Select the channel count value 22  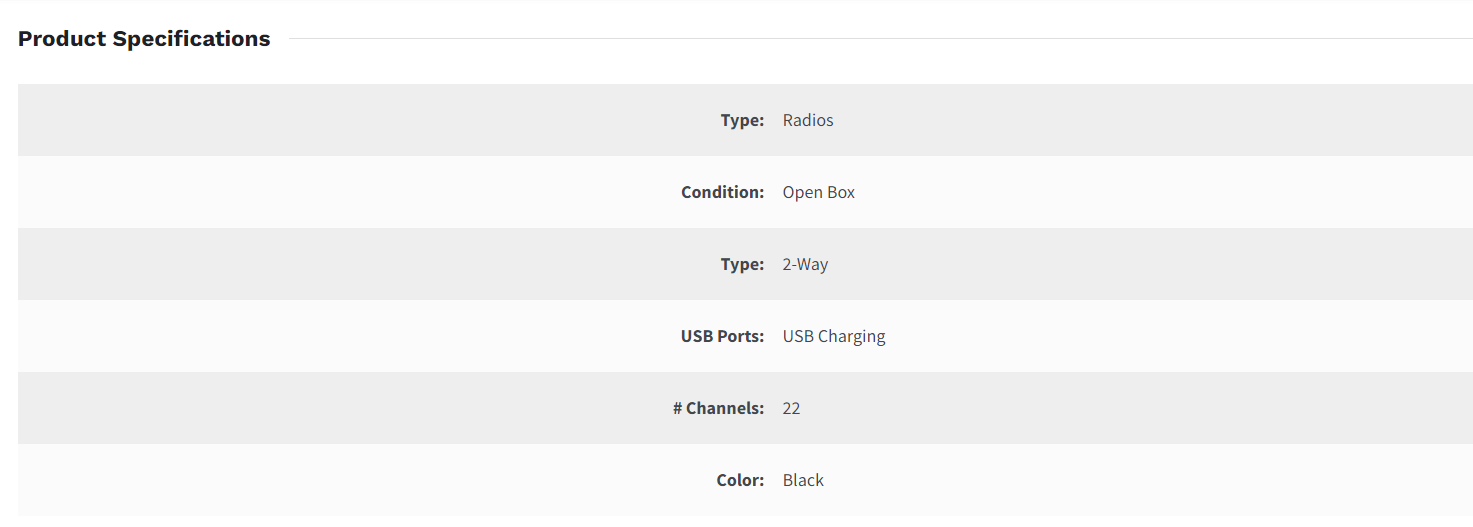[x=791, y=408]
